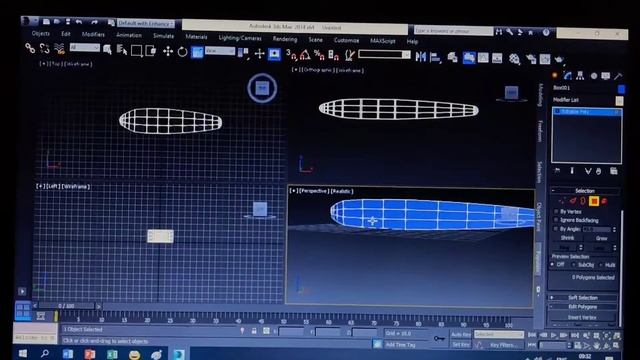Choose Rectangular Selection Region tool

[x=136, y=51]
